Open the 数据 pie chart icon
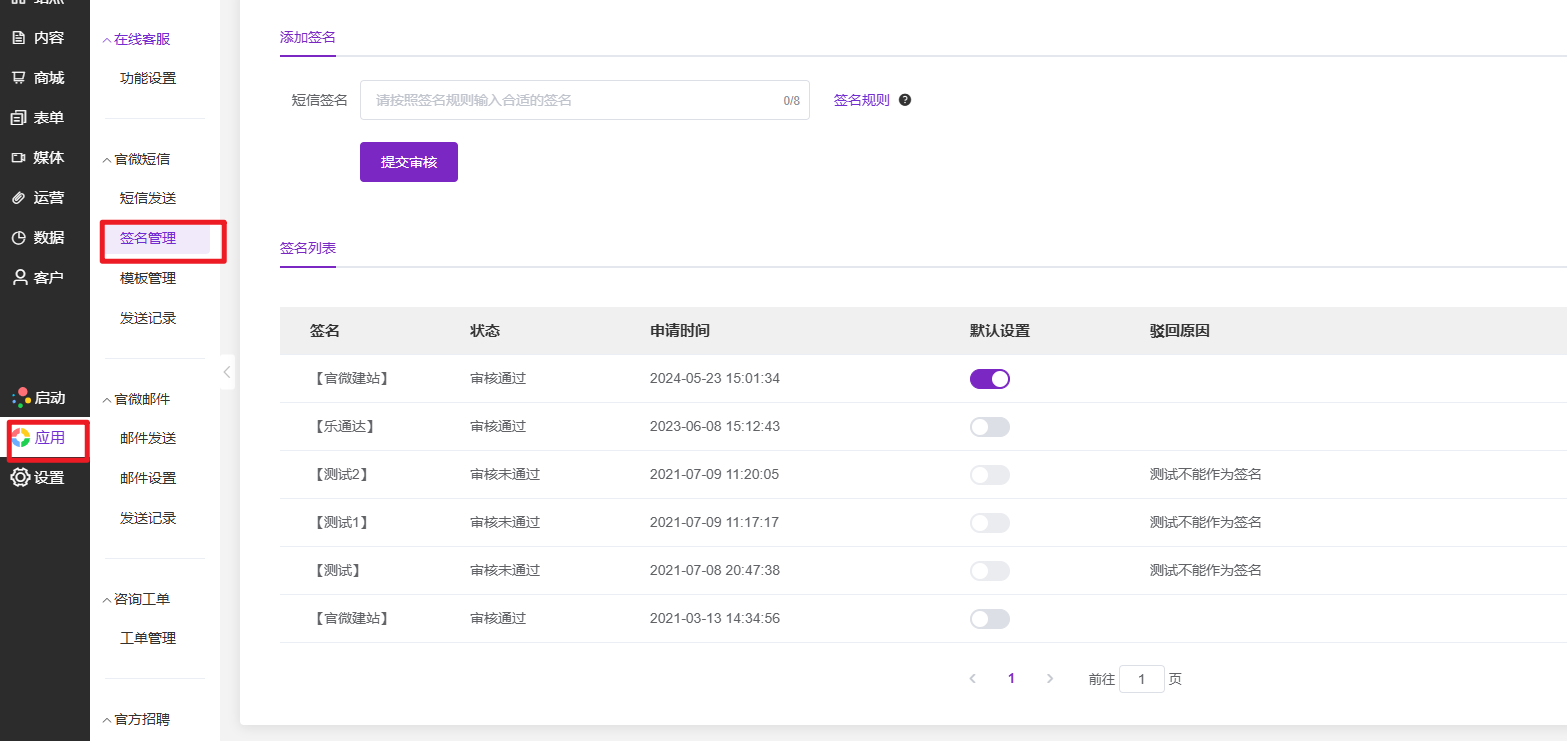The width and height of the screenshot is (1567, 741). coord(19,238)
